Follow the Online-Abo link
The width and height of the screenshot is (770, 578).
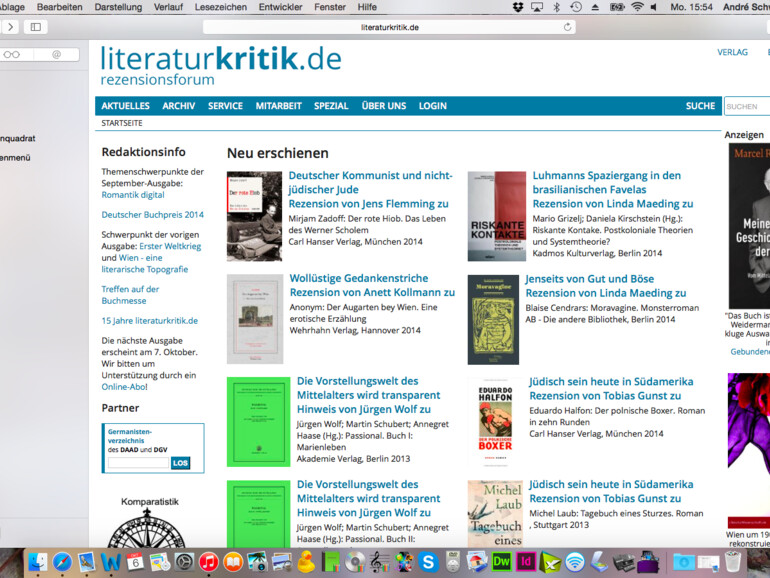tap(123, 386)
